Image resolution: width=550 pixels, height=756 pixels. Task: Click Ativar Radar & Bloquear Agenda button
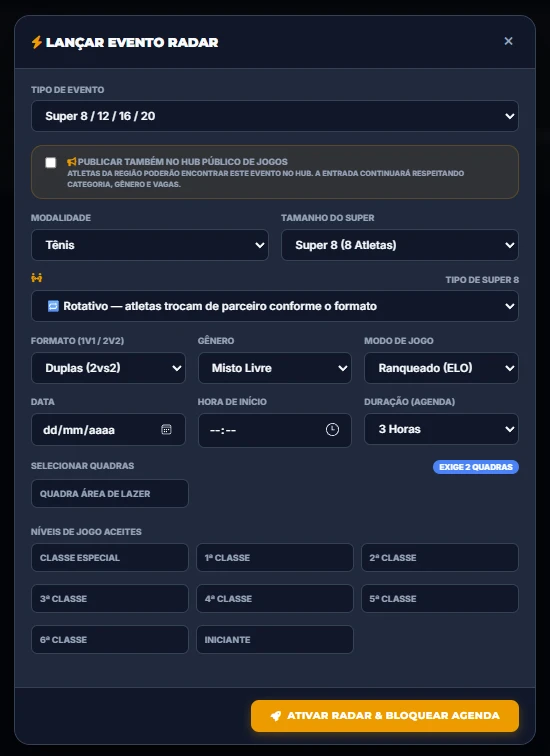(x=385, y=716)
